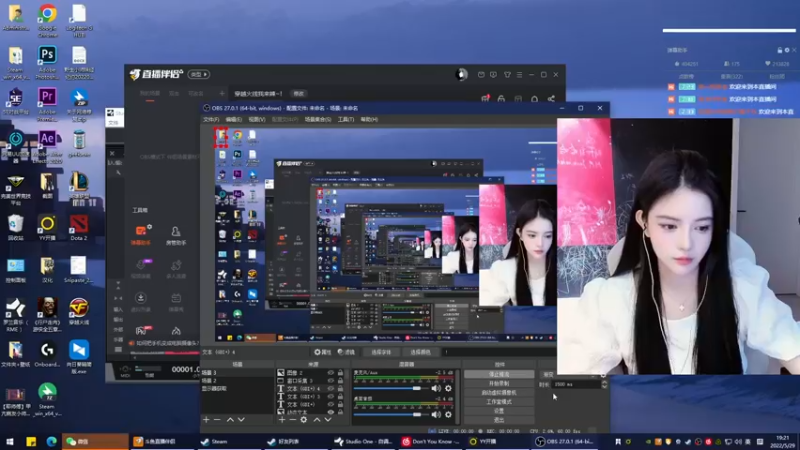
Task: Select the 穿越火线 desktop icon
Action: 79,311
